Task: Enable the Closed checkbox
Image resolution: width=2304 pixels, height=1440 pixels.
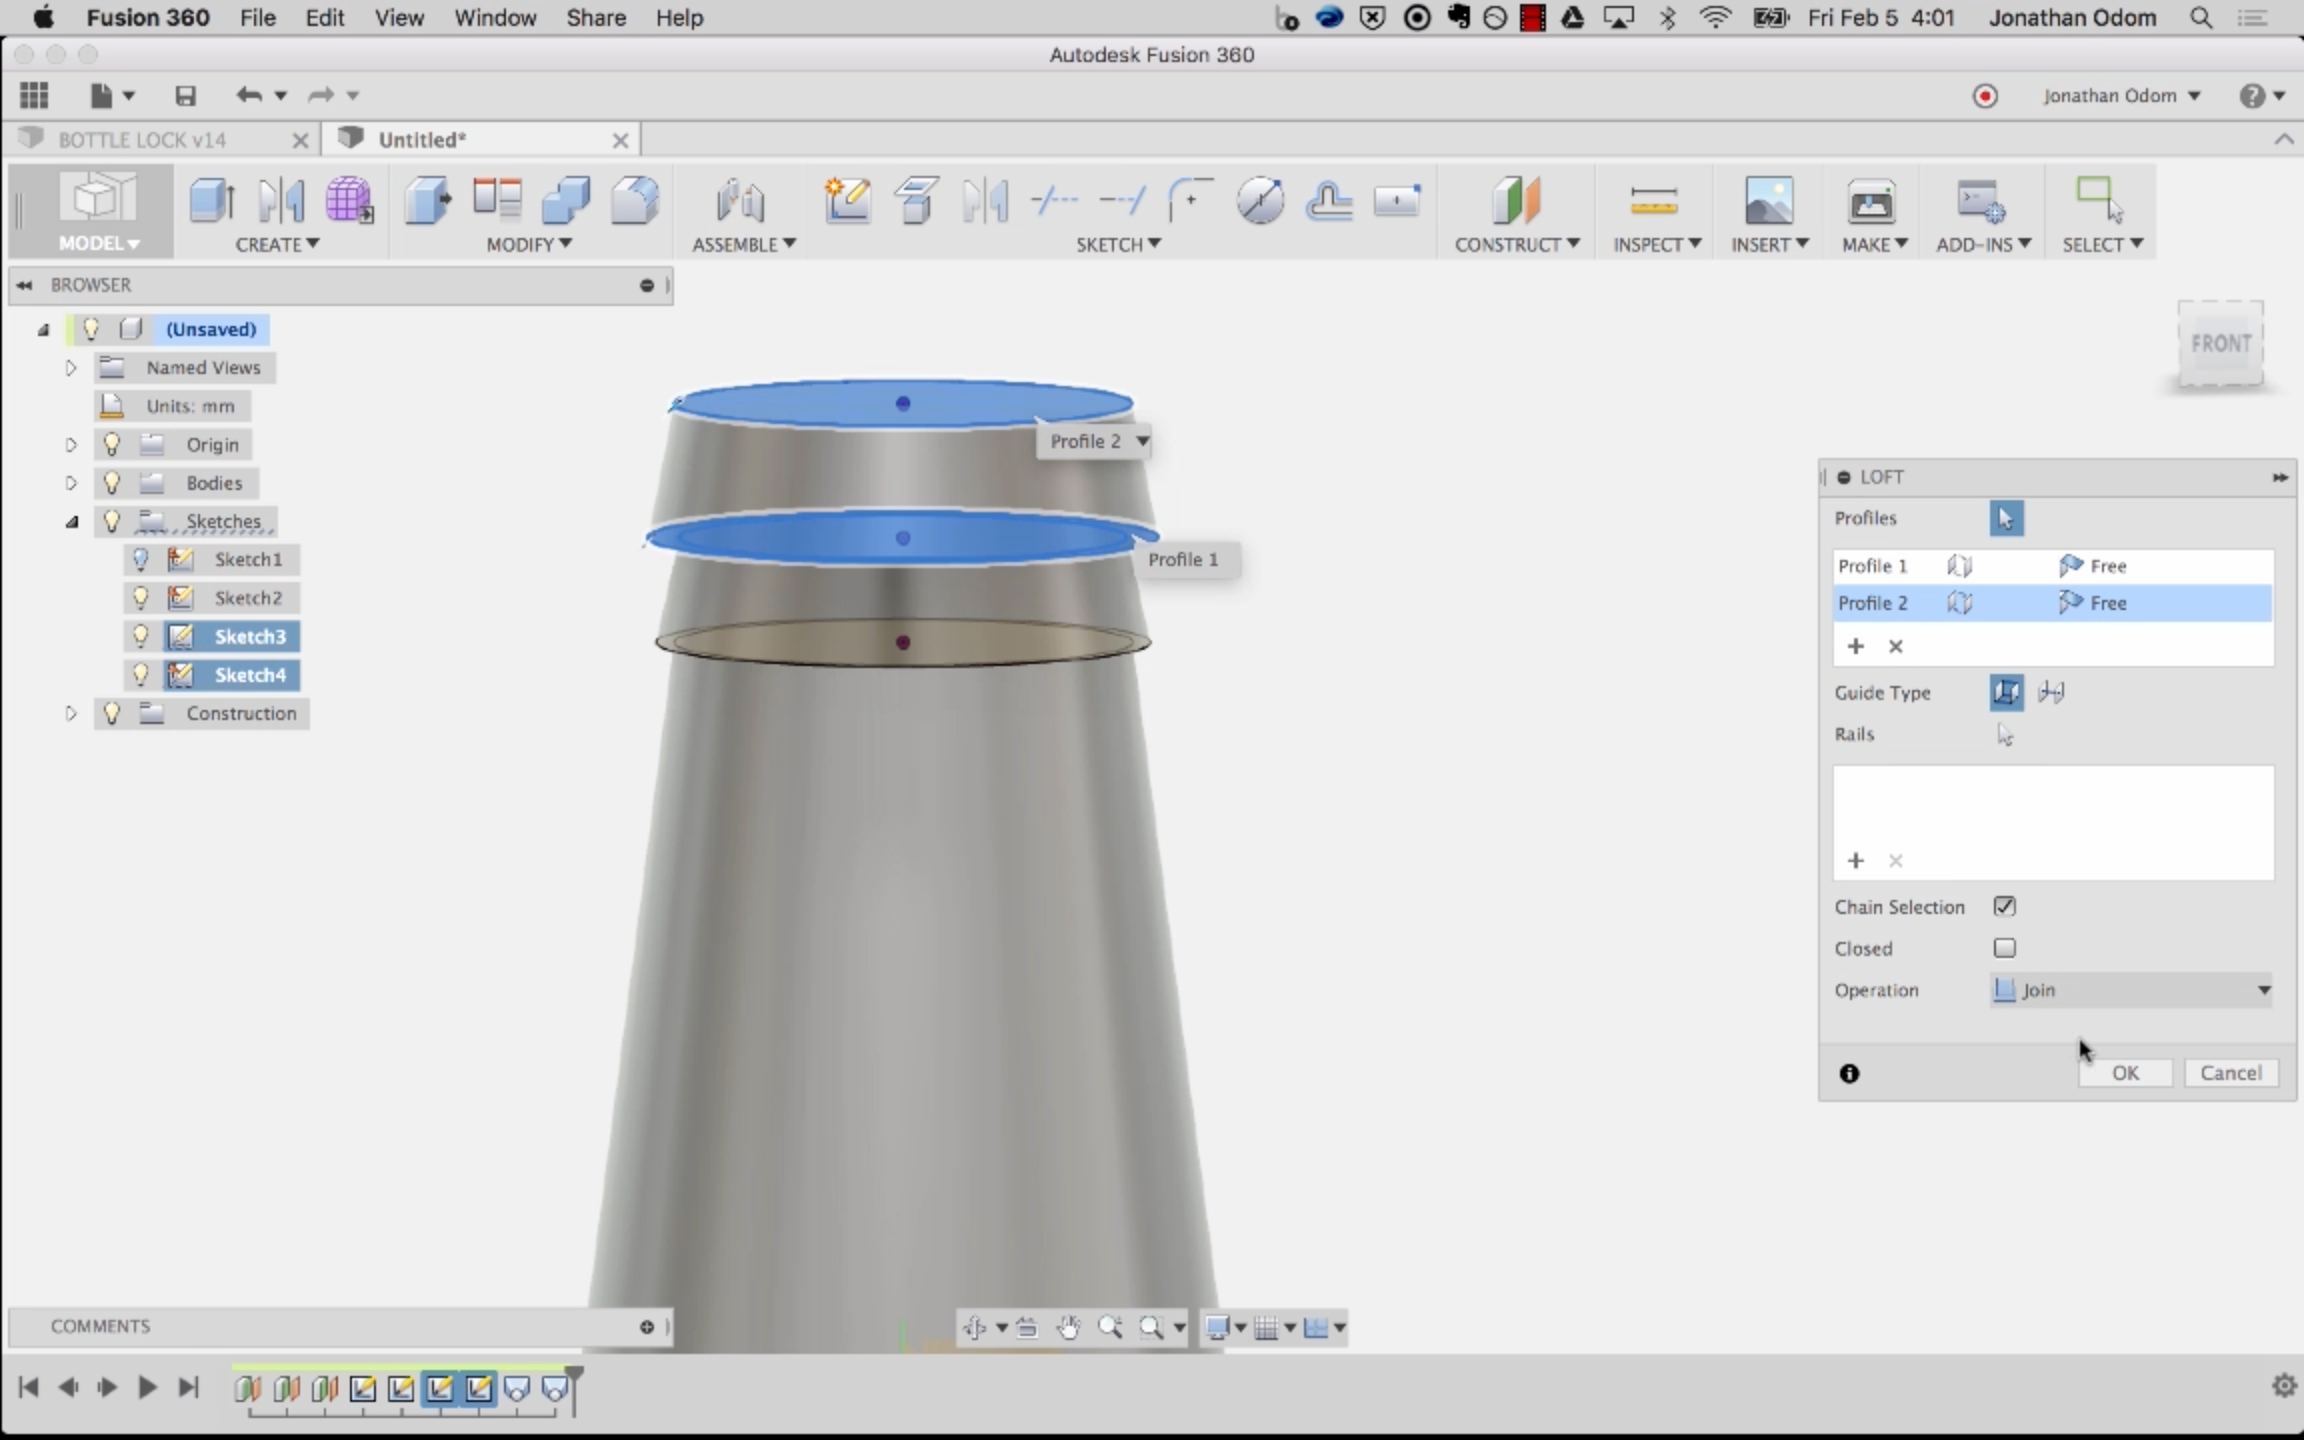Action: 2004,948
